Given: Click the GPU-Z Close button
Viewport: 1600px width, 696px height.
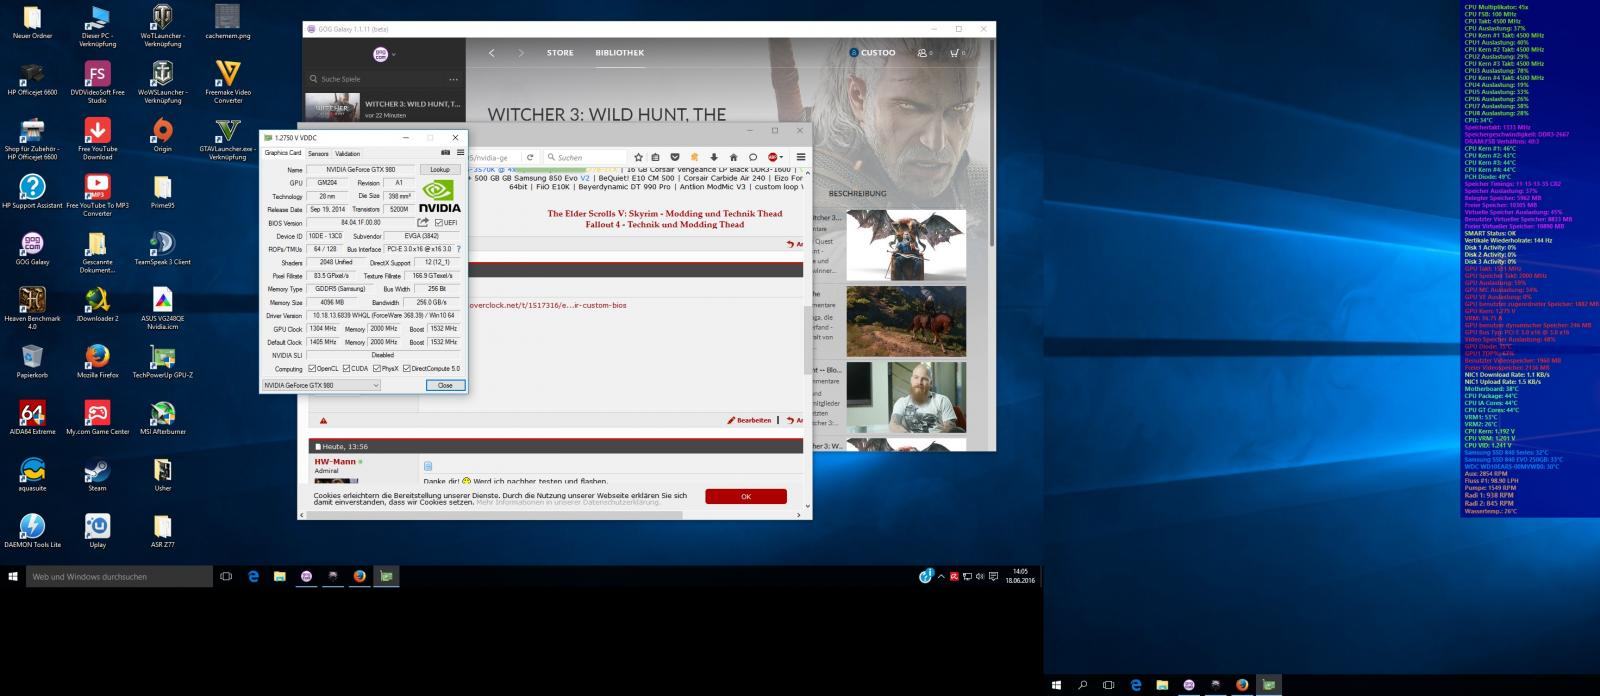Looking at the screenshot, I should [445, 385].
